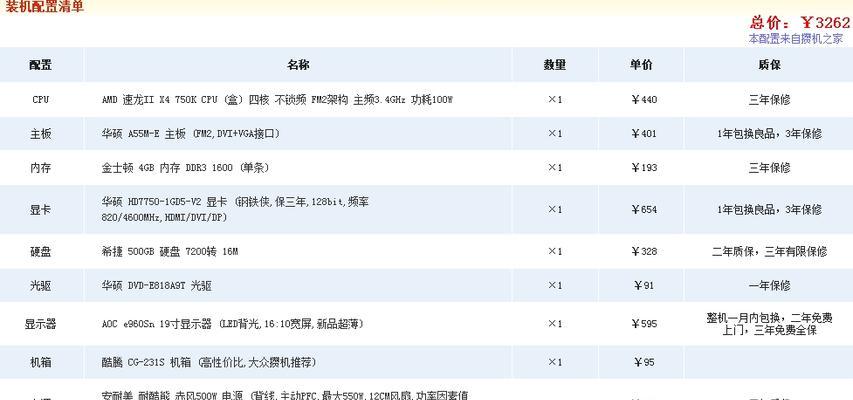Click the CG-231S 机箱 name
853x400 pixels.
coord(209,362)
